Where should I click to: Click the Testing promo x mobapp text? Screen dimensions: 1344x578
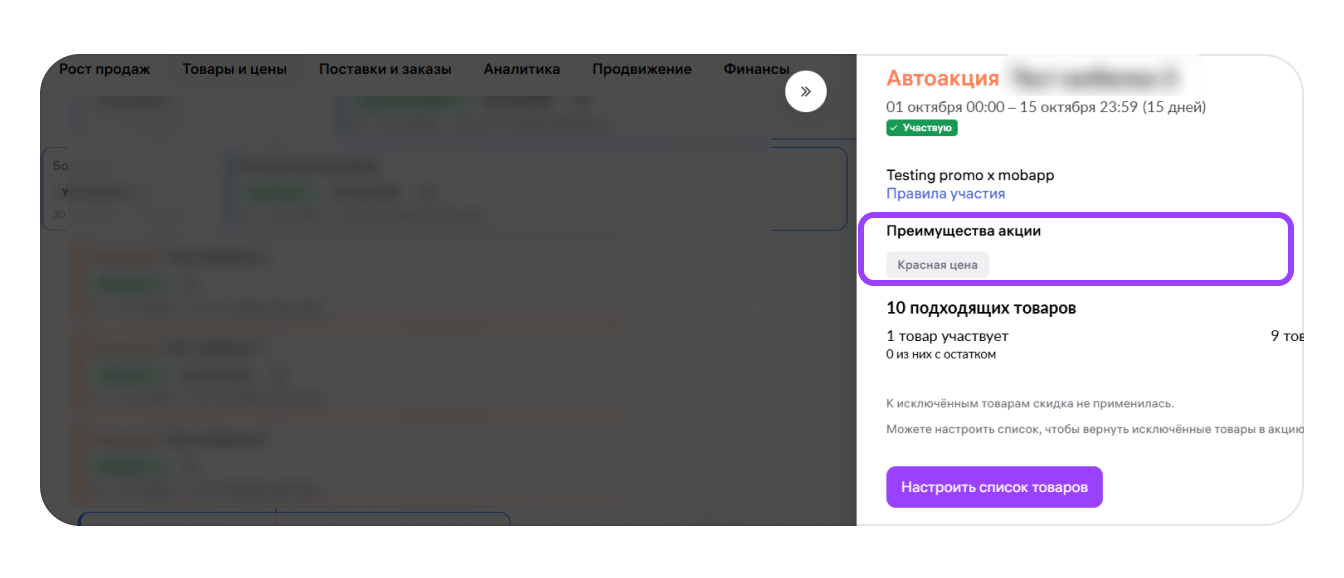click(x=970, y=175)
